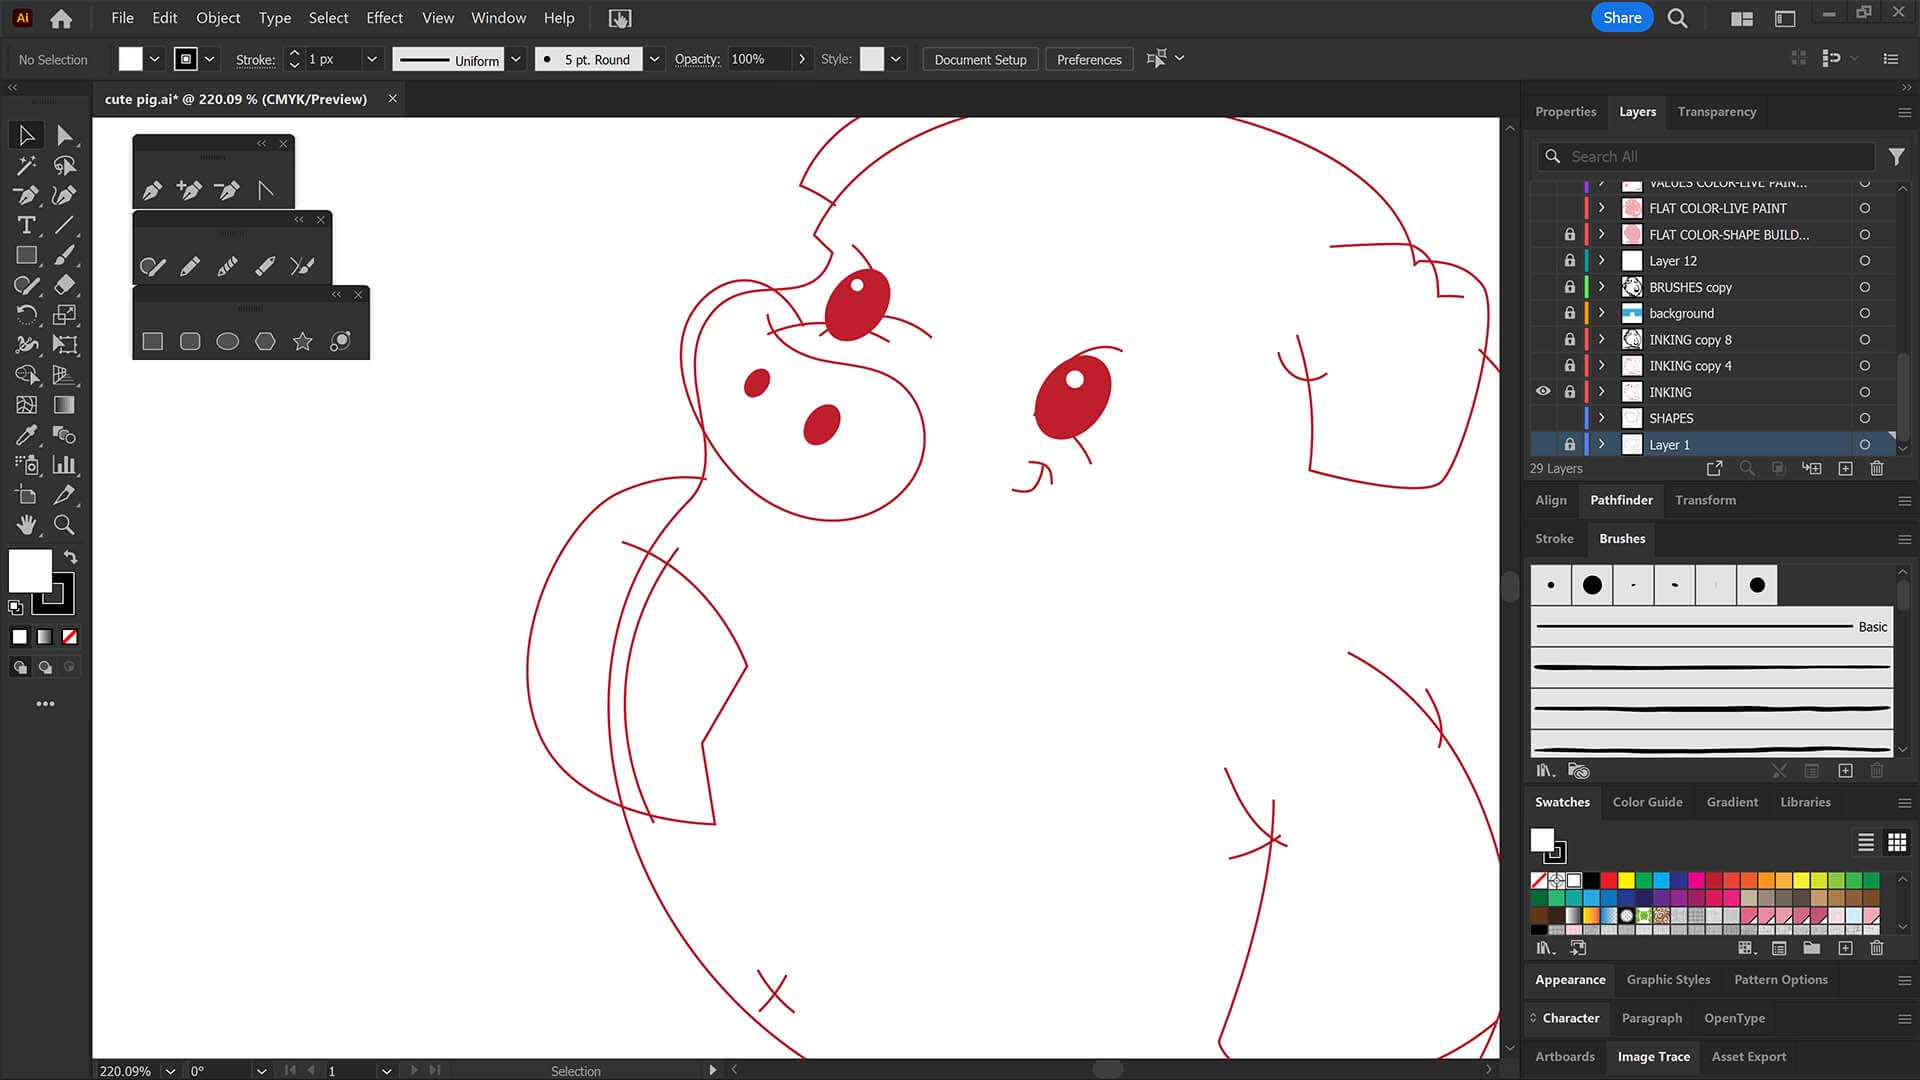Image resolution: width=1920 pixels, height=1080 pixels.
Task: Select the yellow swatch in Swatches panel
Action: tap(1626, 880)
